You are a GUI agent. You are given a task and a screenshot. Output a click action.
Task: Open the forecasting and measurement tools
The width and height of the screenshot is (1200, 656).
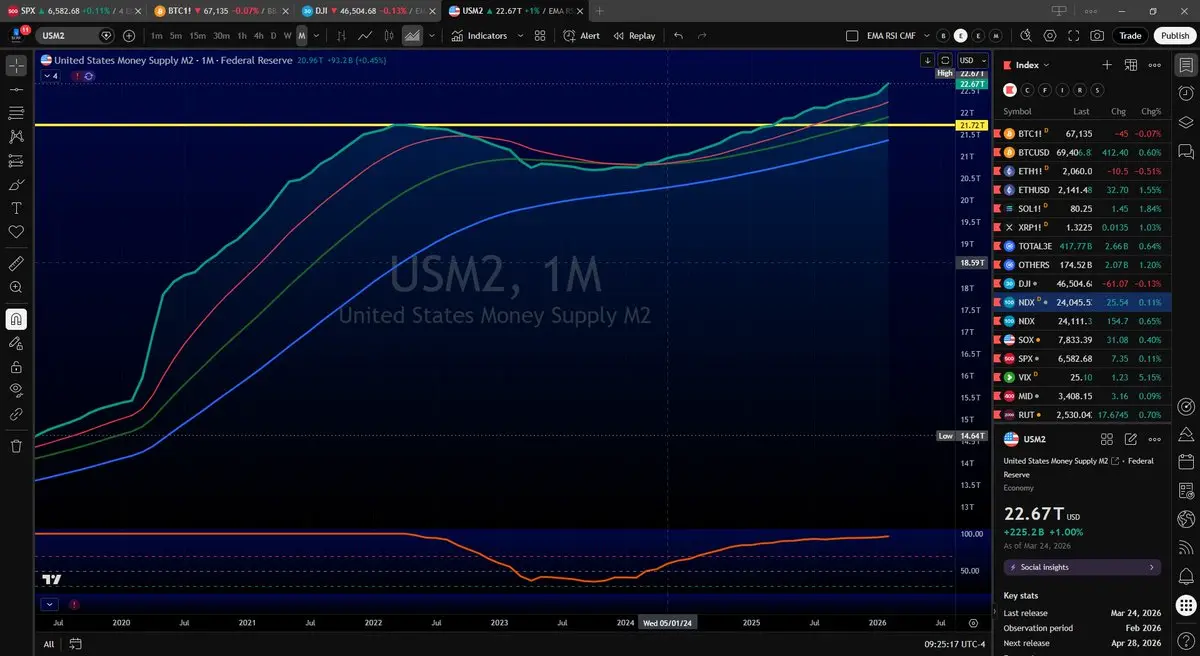[x=16, y=161]
